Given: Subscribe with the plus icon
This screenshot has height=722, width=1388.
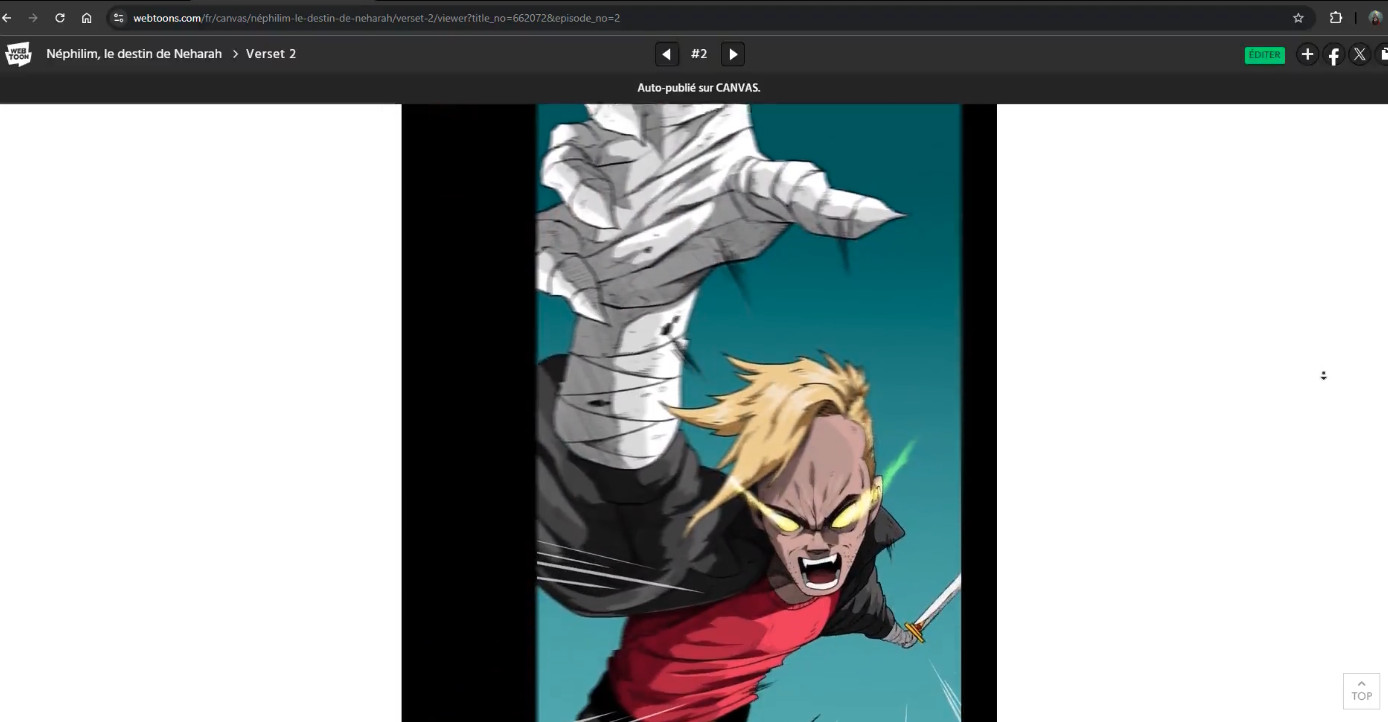Looking at the screenshot, I should tap(1307, 54).
